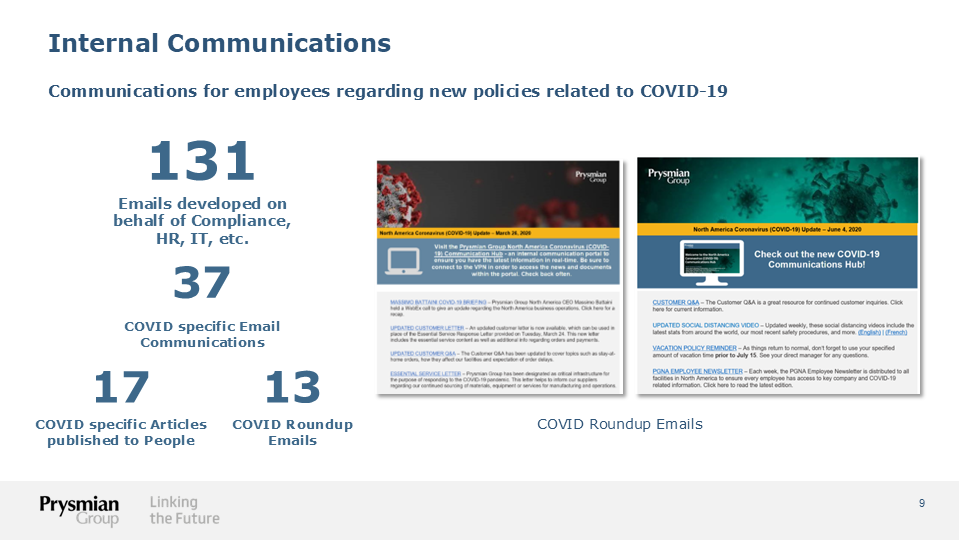Open 'Updated Social Distancing Video' link
The width and height of the screenshot is (960, 540).
[705, 325]
